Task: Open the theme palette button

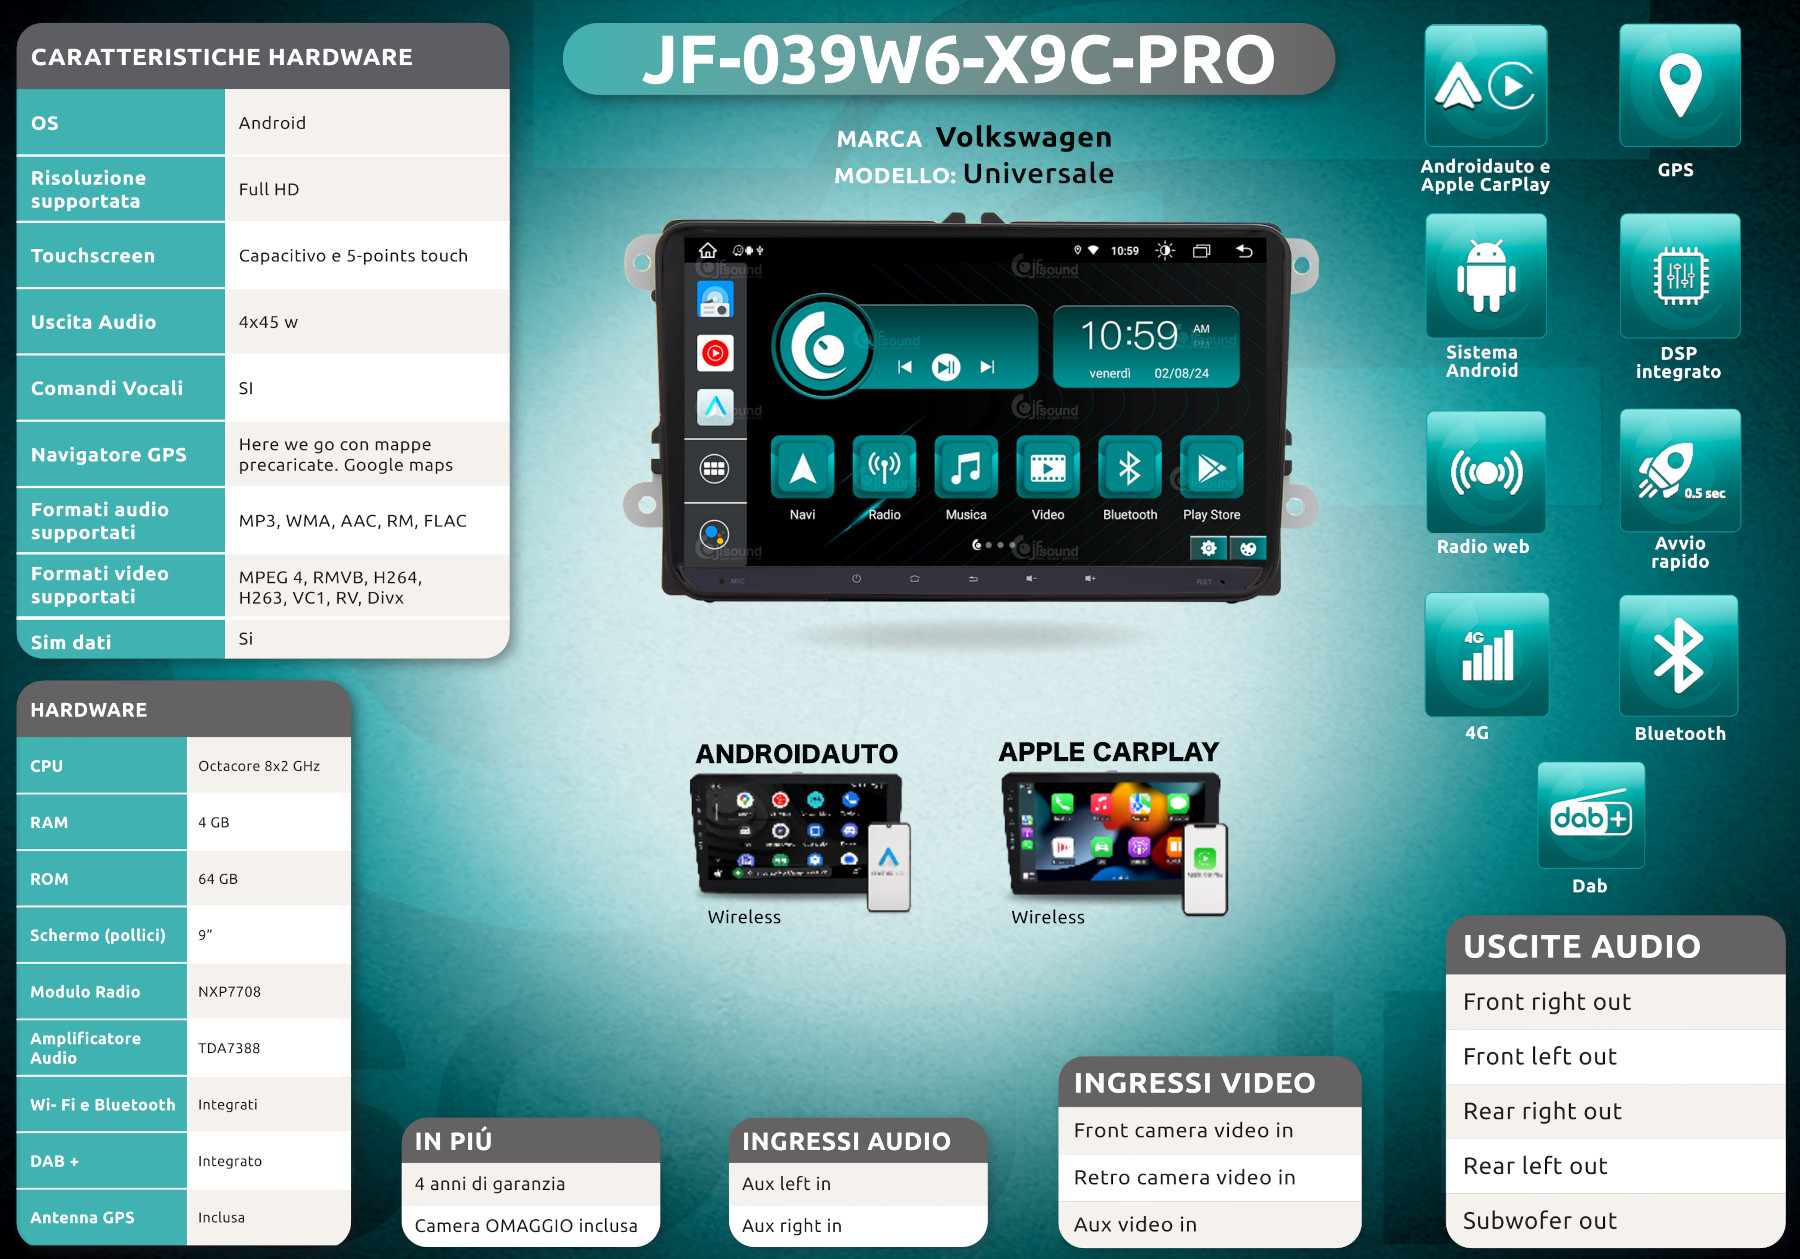Action: point(1248,548)
